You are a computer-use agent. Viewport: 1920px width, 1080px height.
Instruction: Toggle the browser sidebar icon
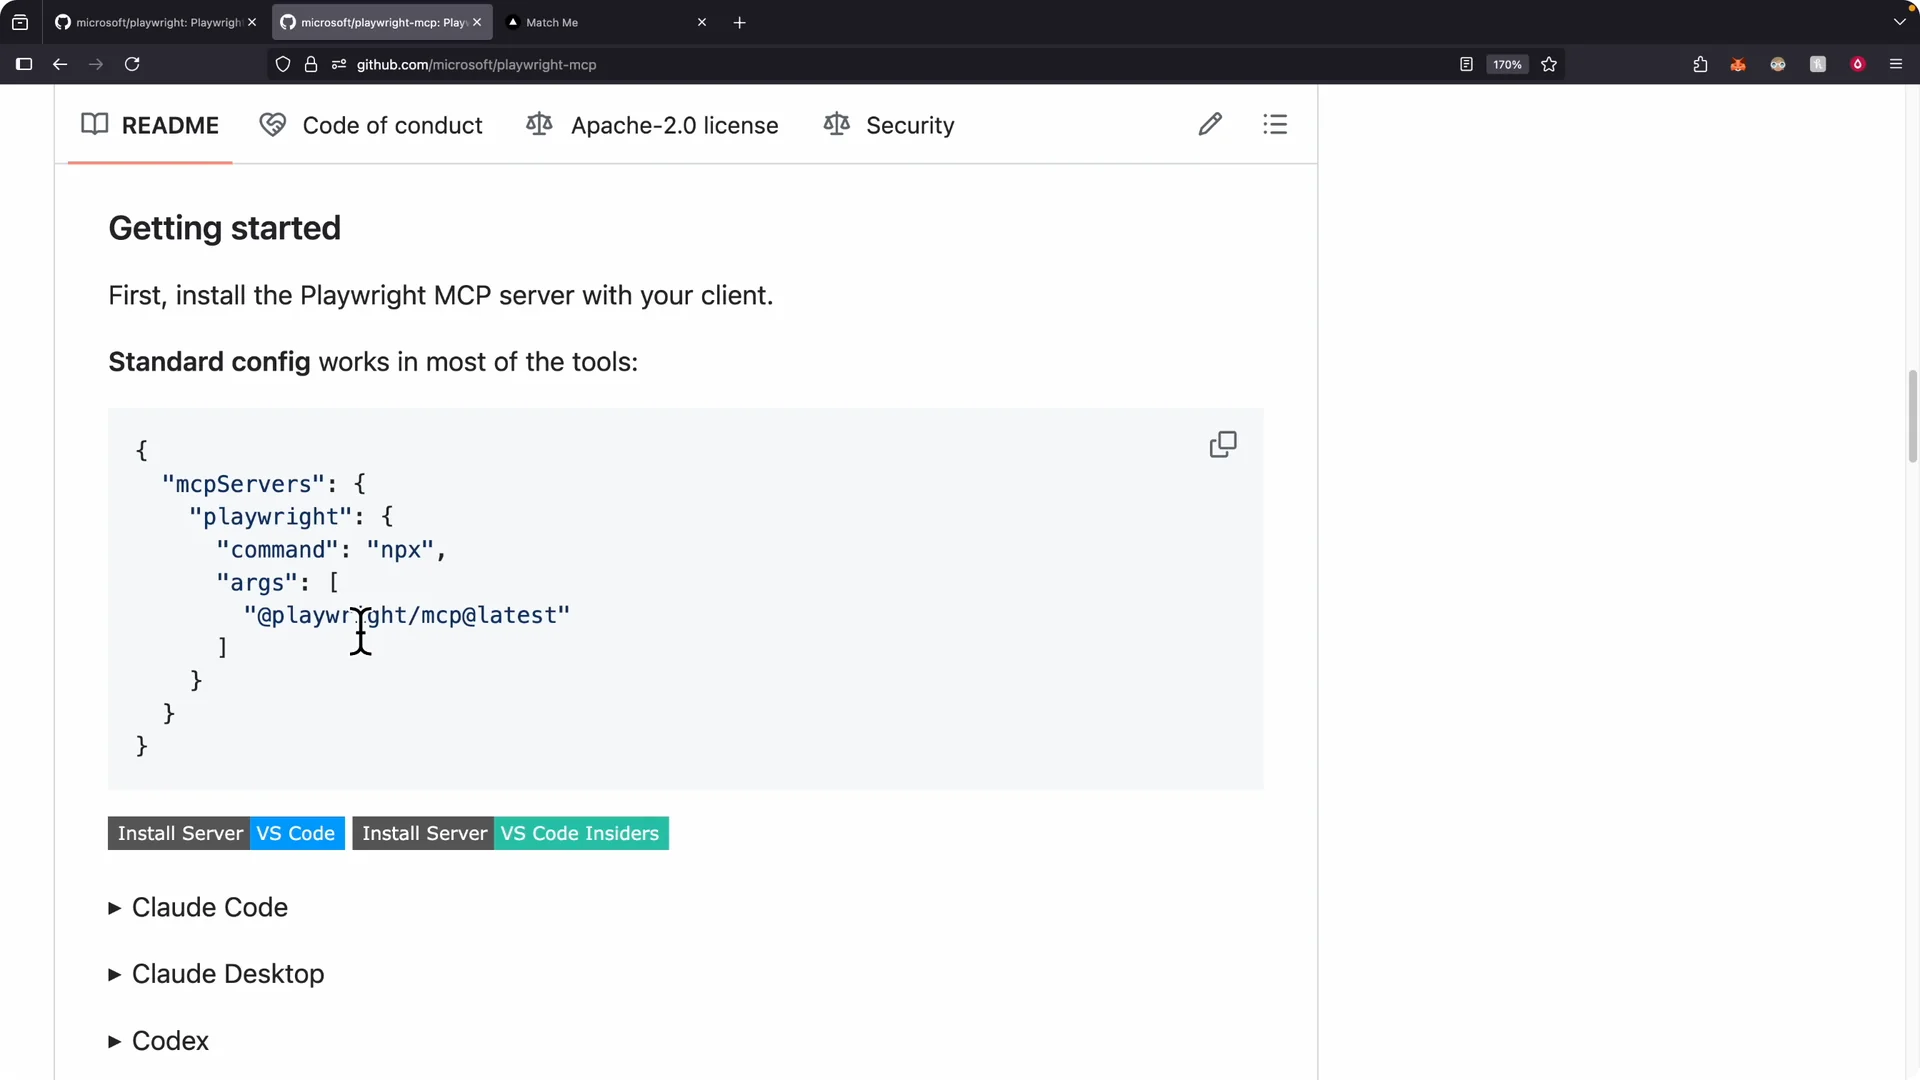(24, 64)
